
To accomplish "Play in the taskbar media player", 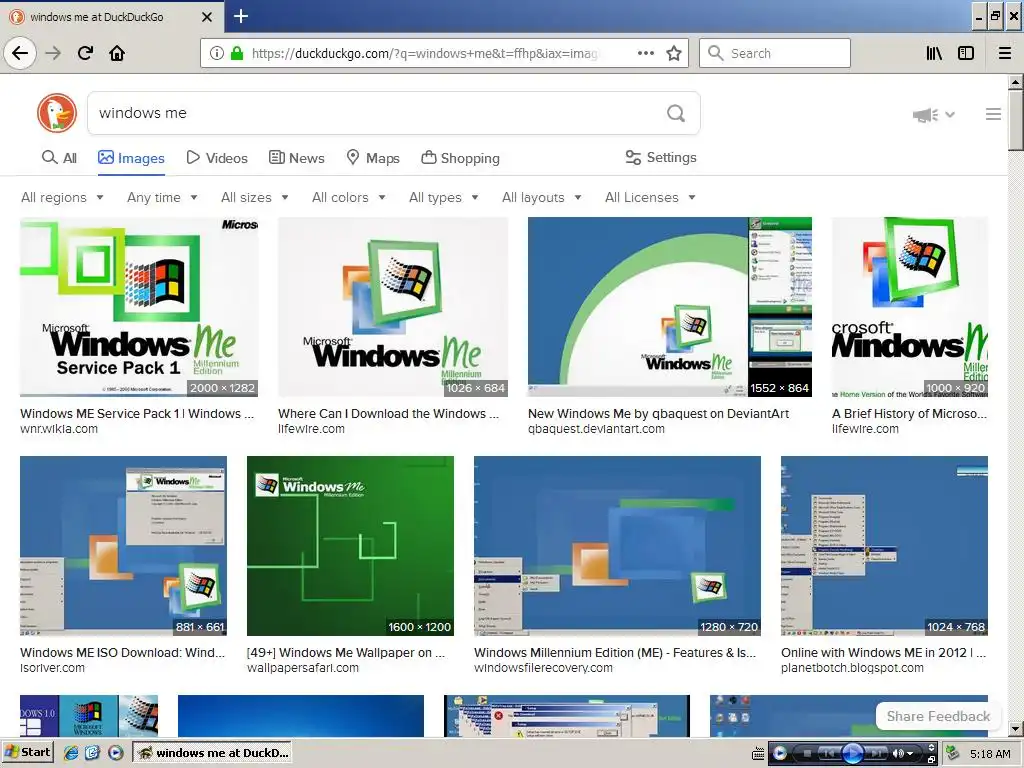I will 852,753.
